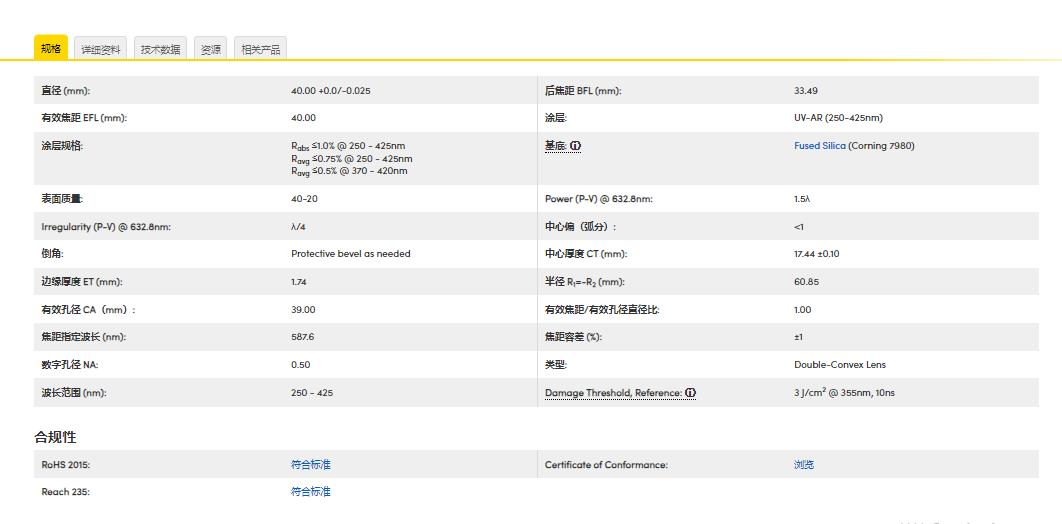Click the underlined 基底 label
Viewport: 1062px width, 524px height.
tap(555, 146)
